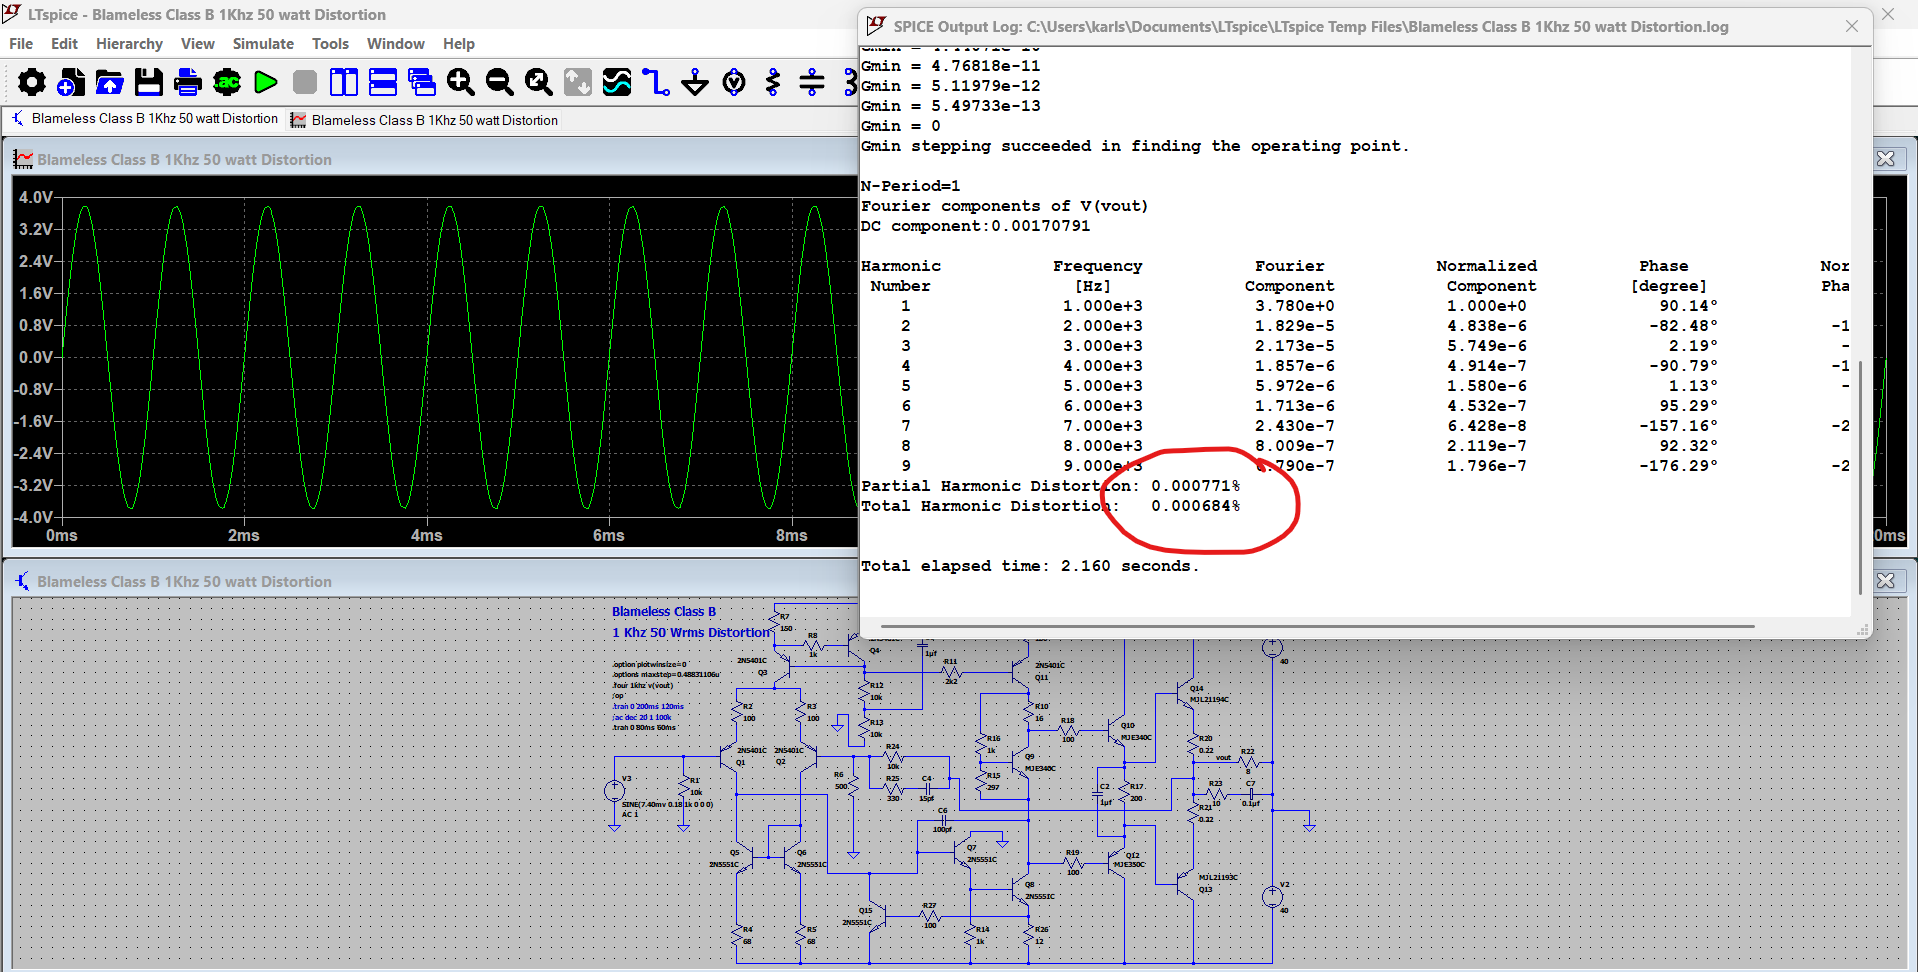Select the Ground symbol tool
The image size is (1918, 972).
click(695, 82)
